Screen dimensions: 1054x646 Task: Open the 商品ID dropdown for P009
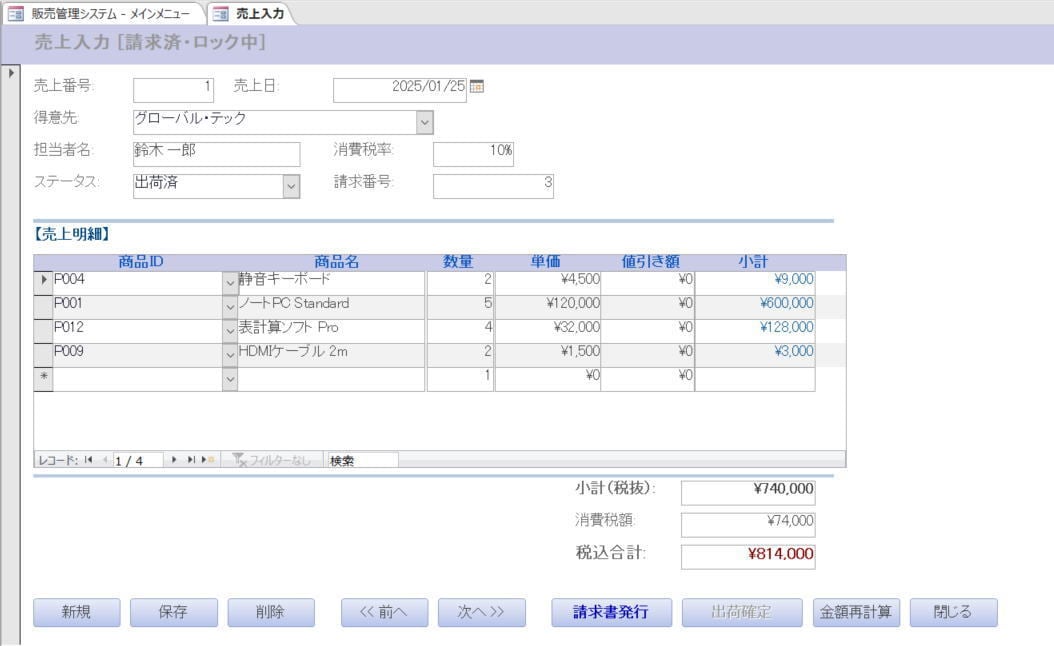pyautogui.click(x=230, y=355)
